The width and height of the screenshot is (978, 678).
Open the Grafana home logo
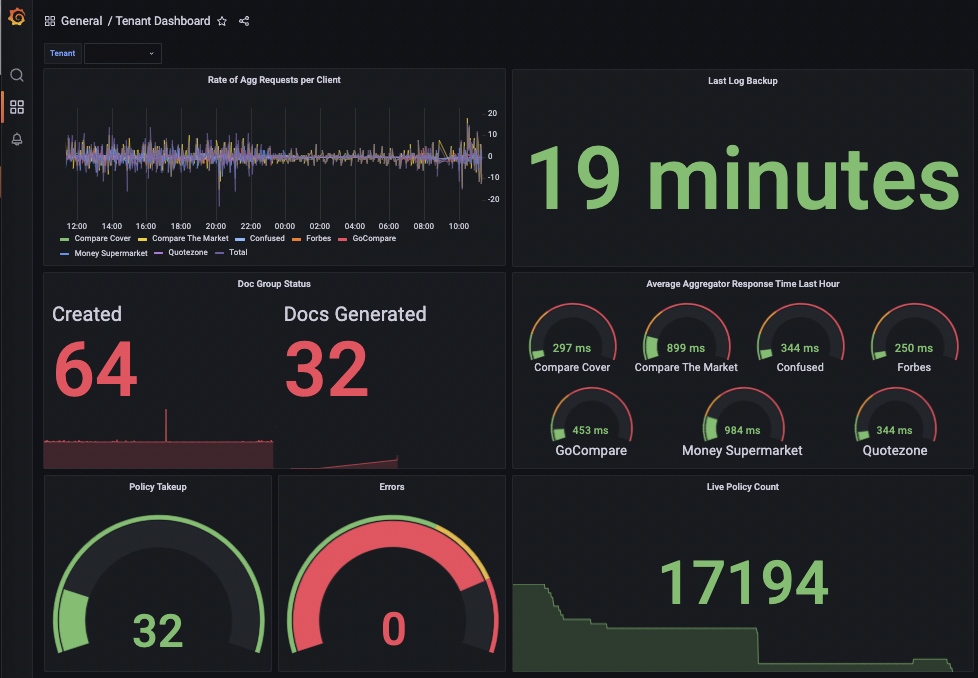(17, 17)
